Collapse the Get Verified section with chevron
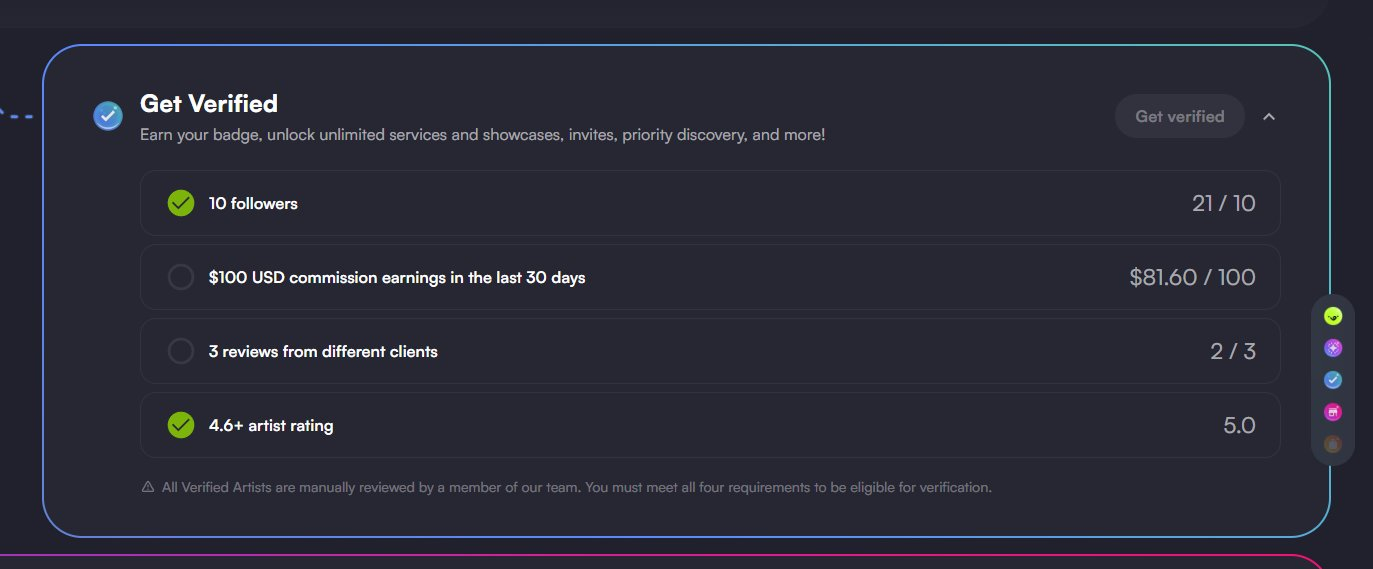1373x569 pixels. [1269, 117]
